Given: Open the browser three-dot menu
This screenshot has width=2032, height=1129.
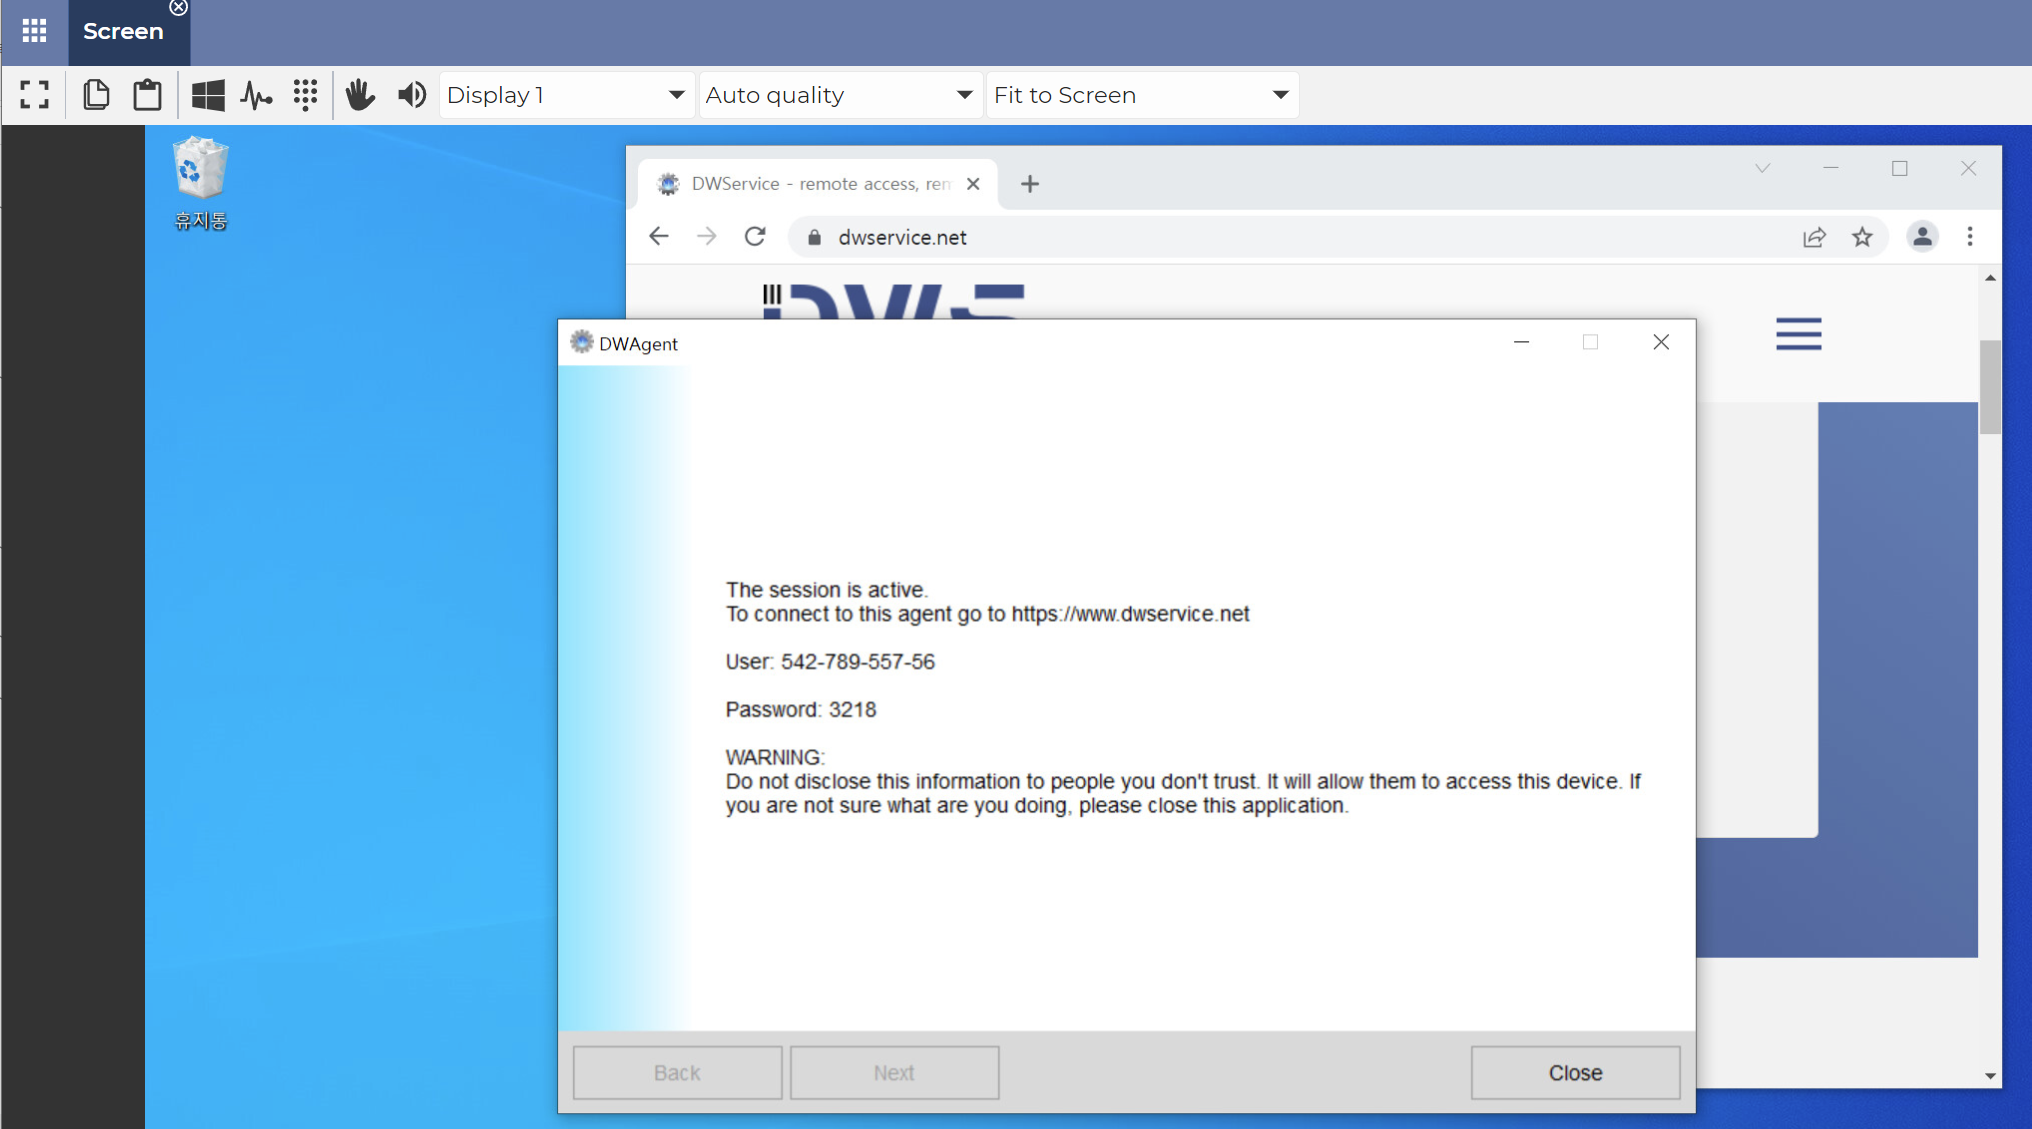Looking at the screenshot, I should tap(1970, 237).
